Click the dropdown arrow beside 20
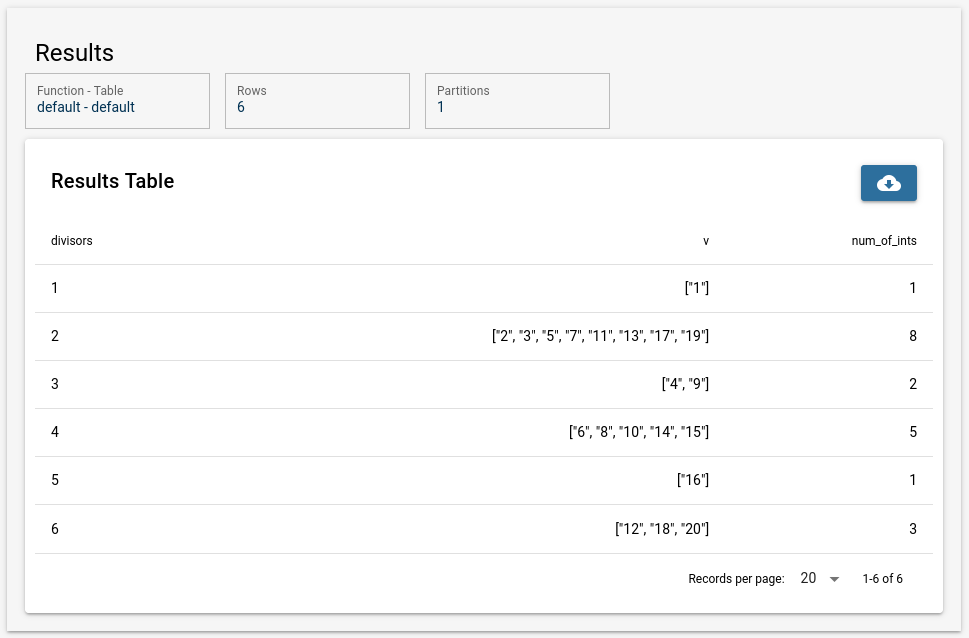Screen dimensions: 969x638 coord(834,580)
